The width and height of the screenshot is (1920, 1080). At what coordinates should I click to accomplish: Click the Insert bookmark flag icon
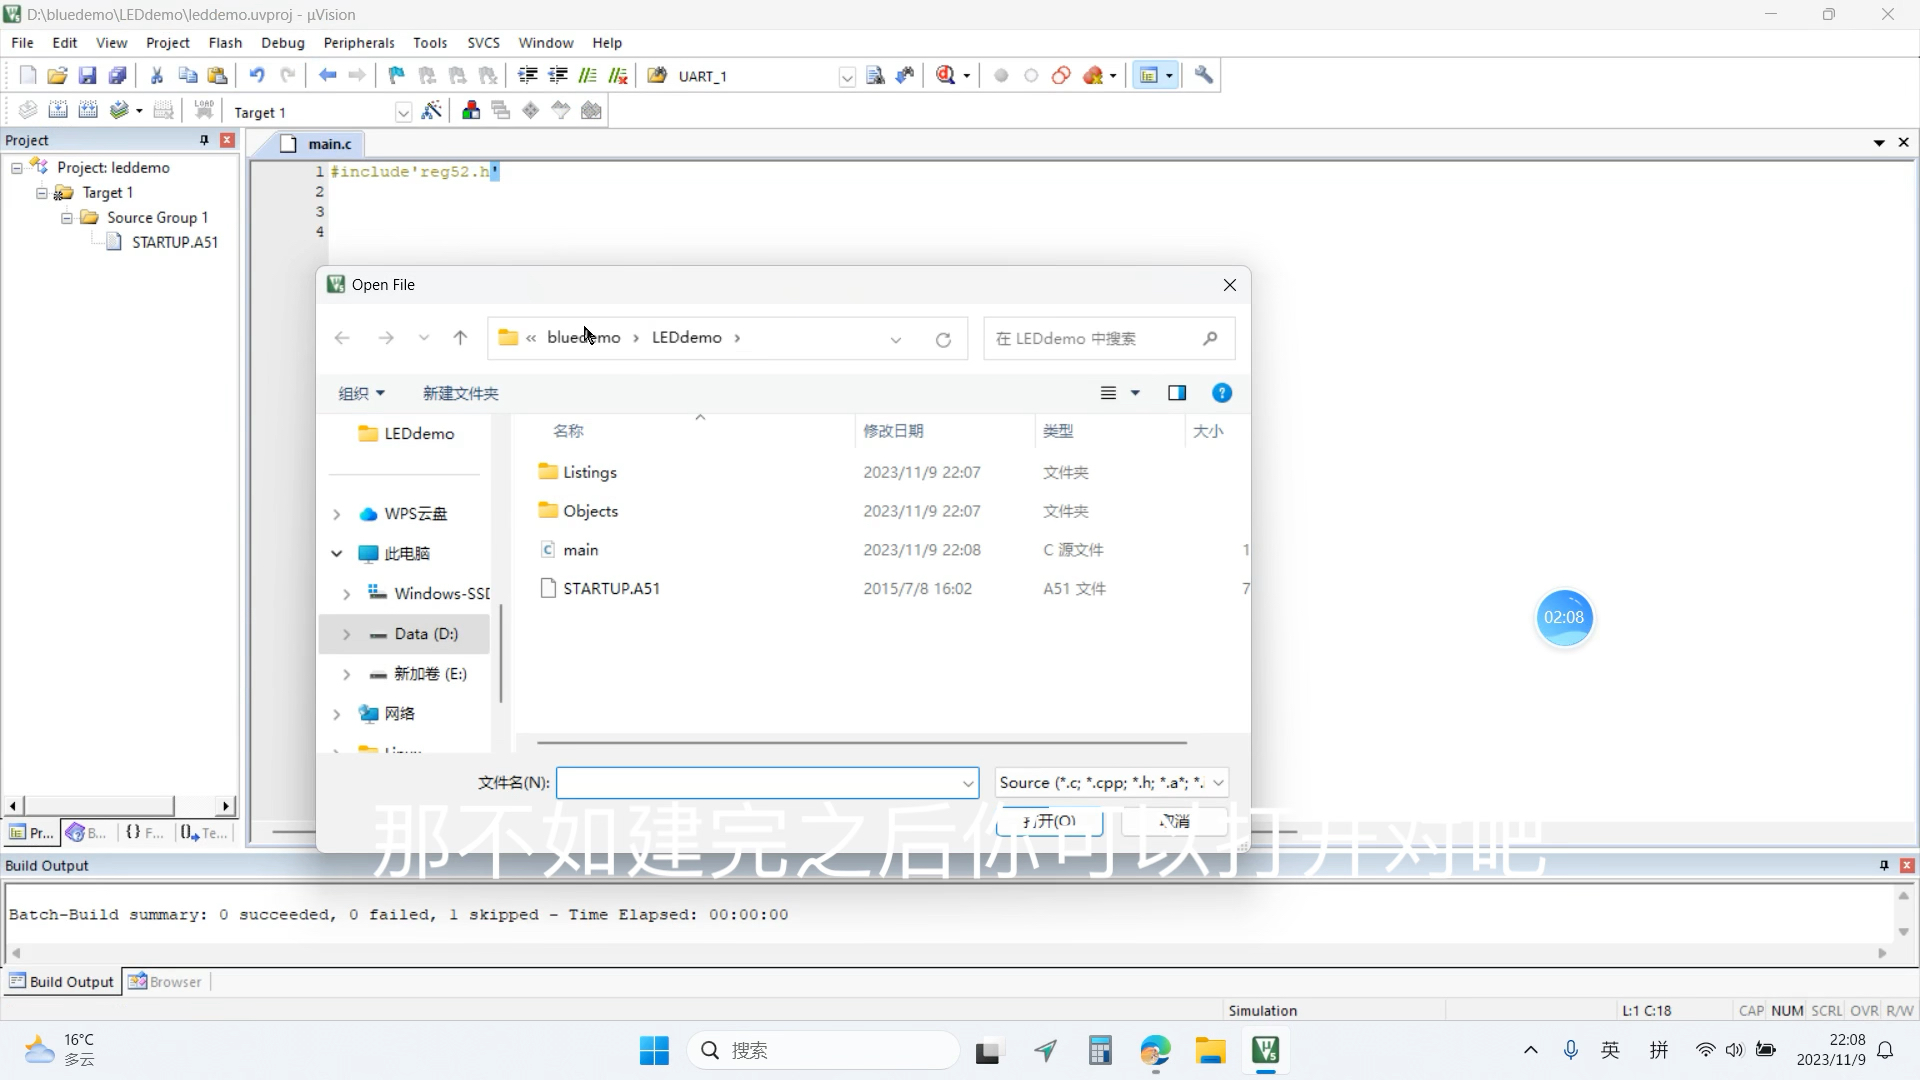click(x=396, y=76)
